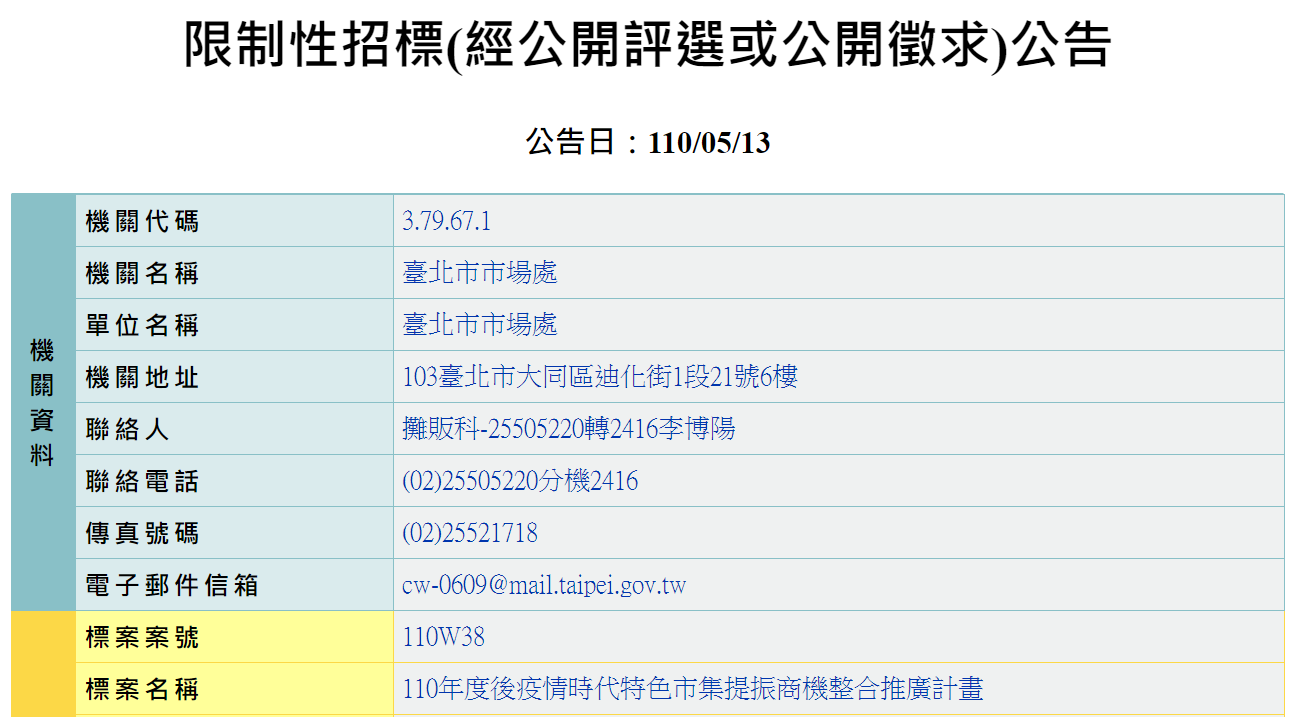Image resolution: width=1307 pixels, height=717 pixels.
Task: Select tender number 110W38
Action: [x=443, y=637]
